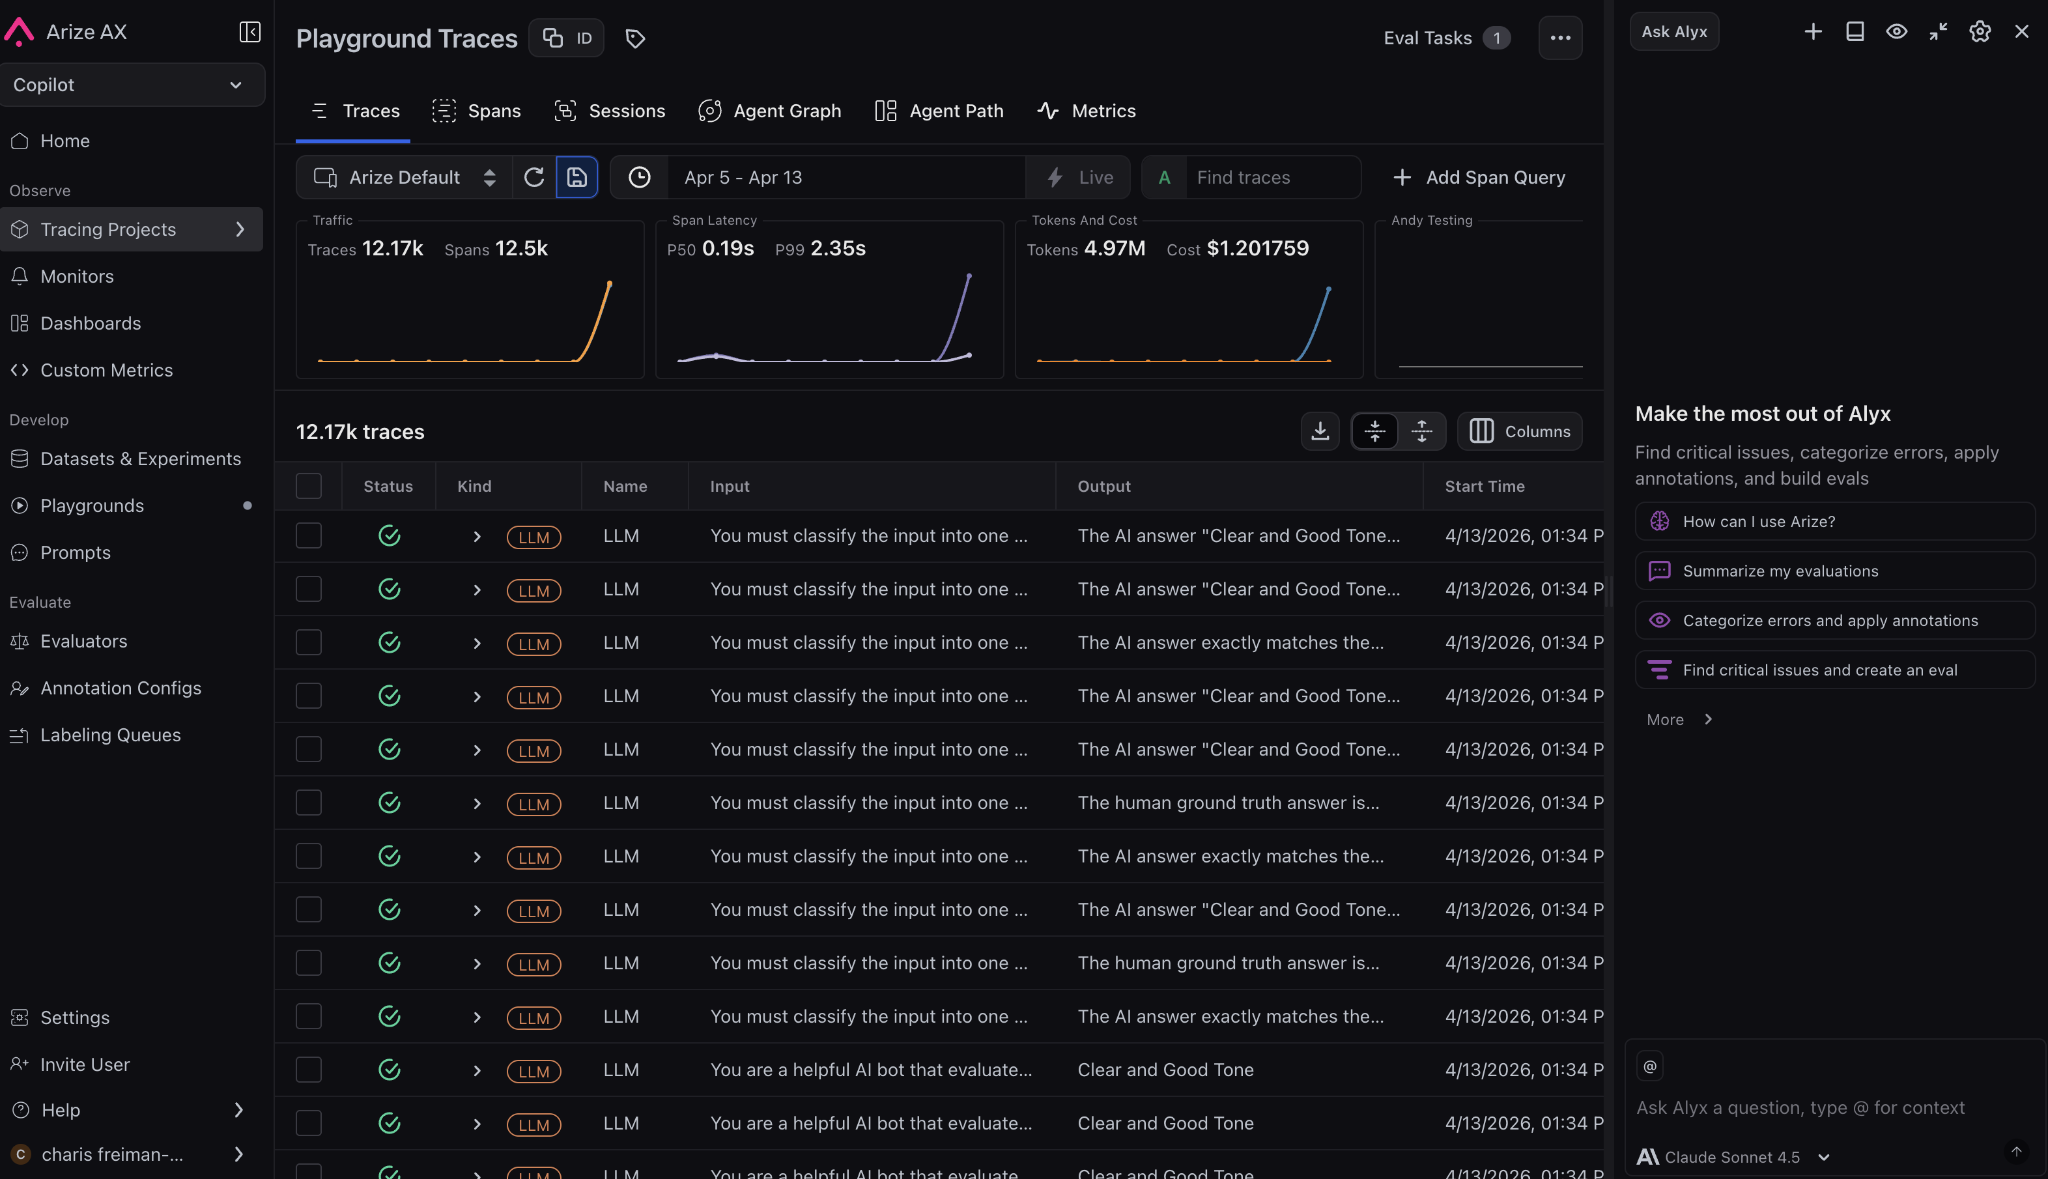Screen dimensions: 2048x1179
Task: Switch to the Traces tab
Action: coord(355,111)
